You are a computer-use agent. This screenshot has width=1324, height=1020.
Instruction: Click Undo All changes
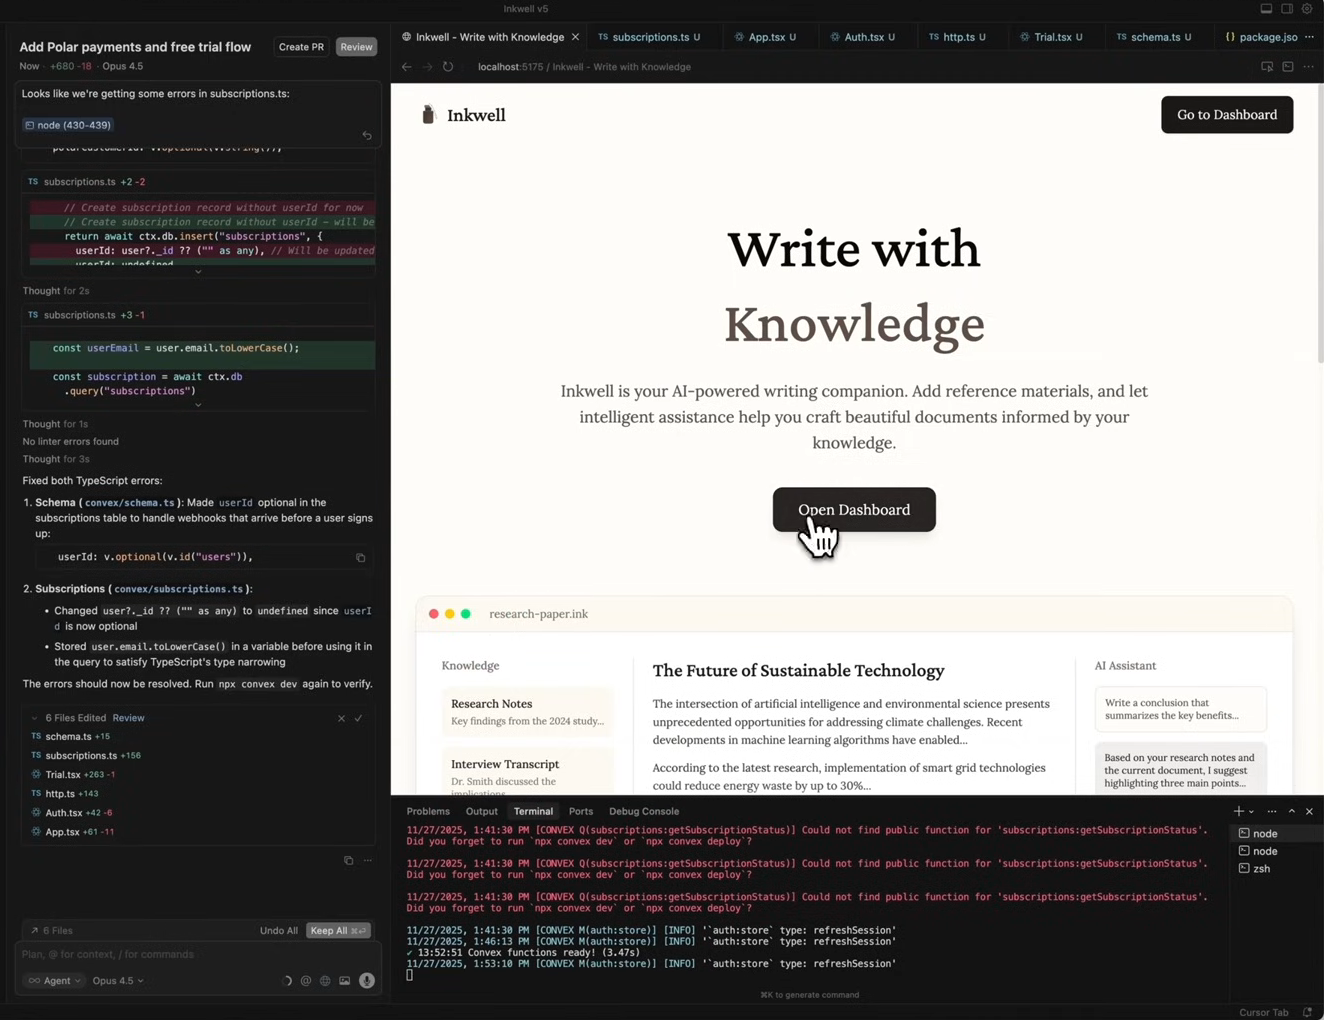(279, 931)
